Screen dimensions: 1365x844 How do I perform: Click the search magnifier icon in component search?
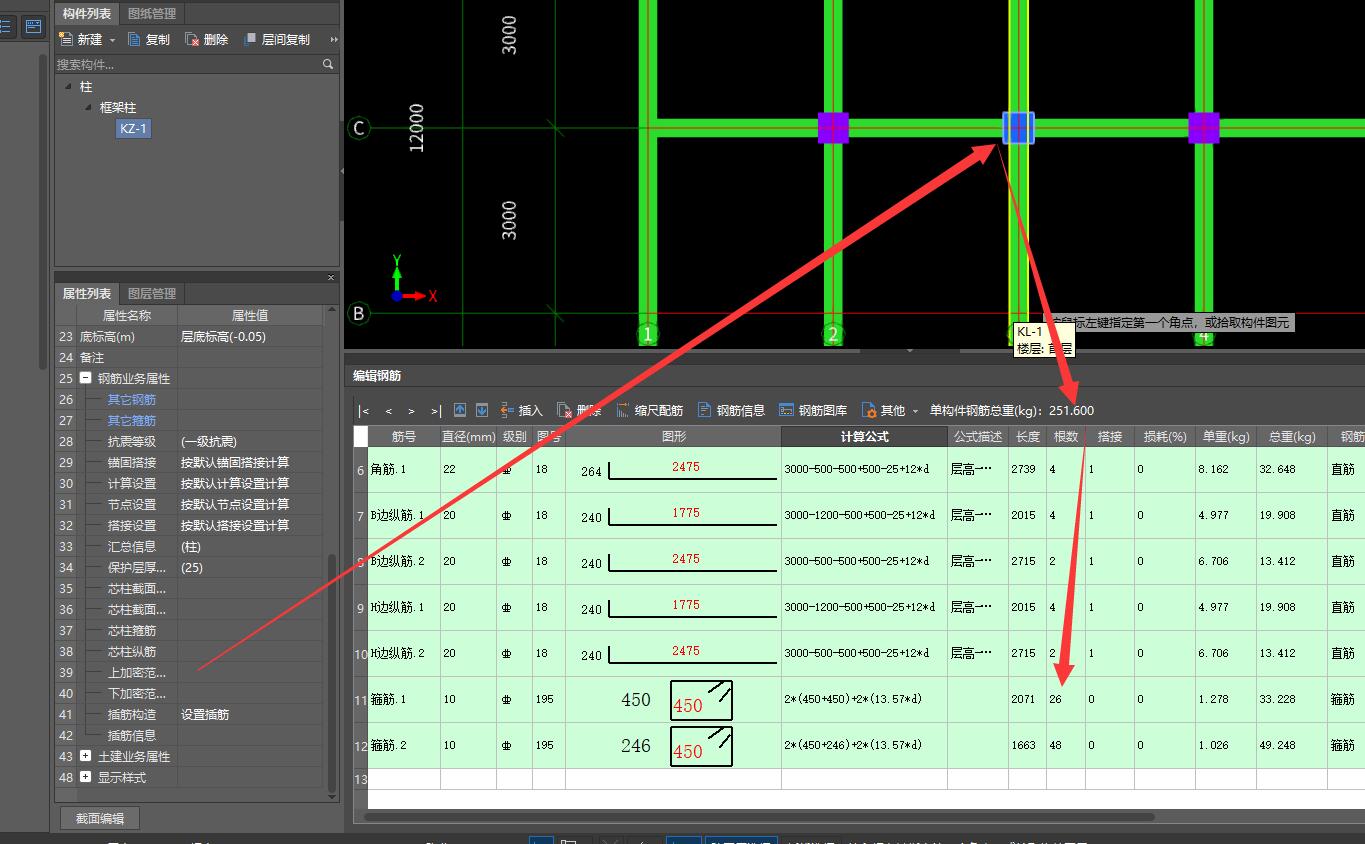pos(328,64)
